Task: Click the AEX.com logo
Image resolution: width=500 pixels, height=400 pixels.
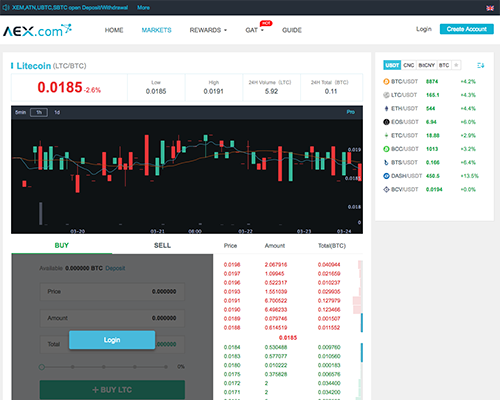Action: click(37, 30)
